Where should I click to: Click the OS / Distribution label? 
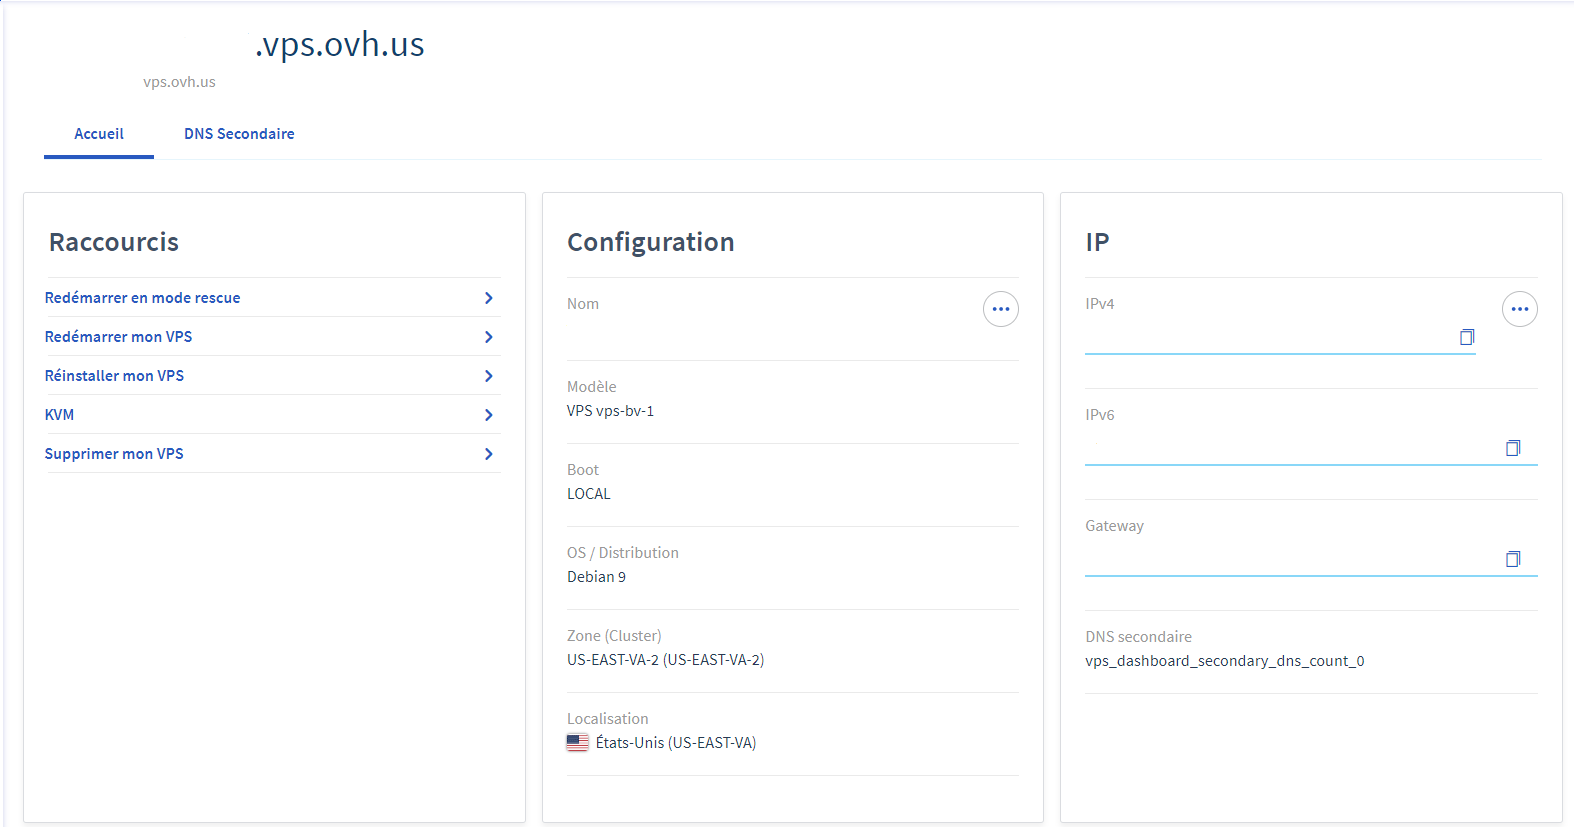click(623, 553)
